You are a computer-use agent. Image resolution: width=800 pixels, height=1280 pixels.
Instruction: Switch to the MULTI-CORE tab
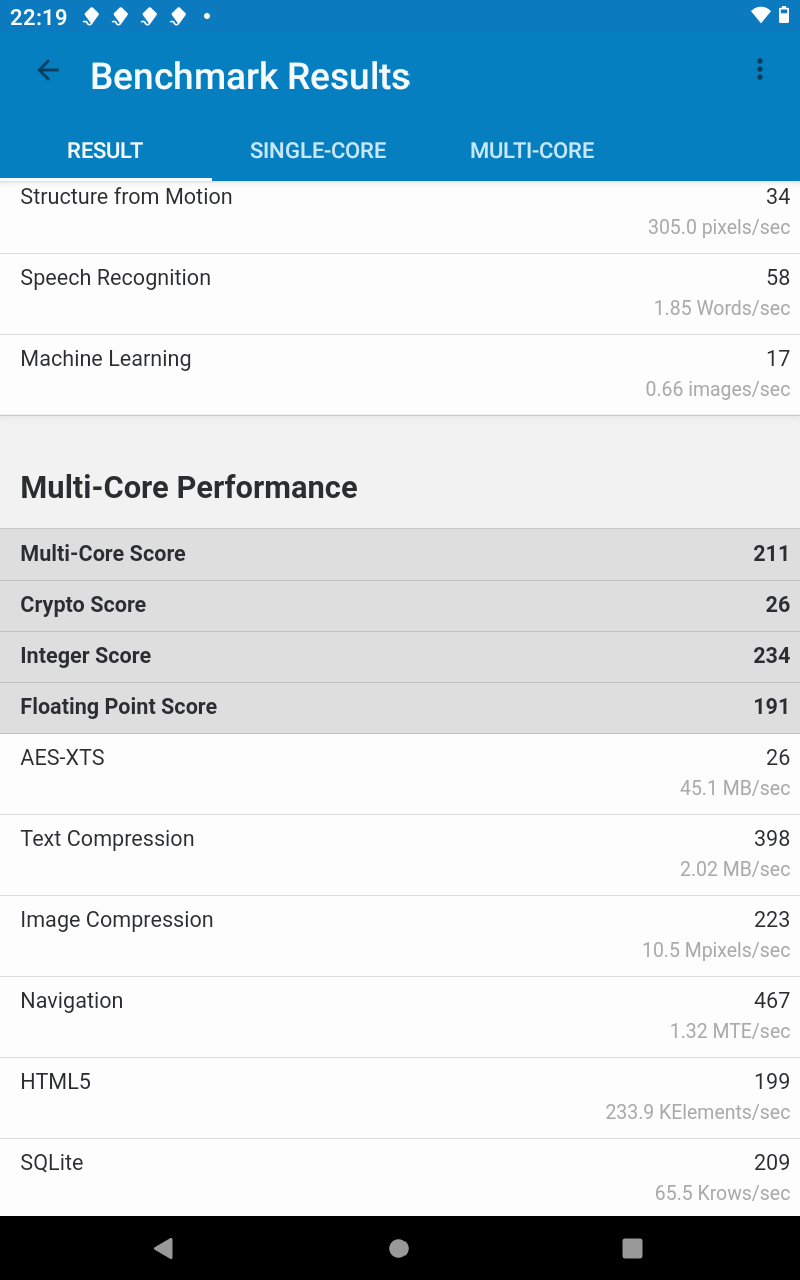[x=532, y=151]
